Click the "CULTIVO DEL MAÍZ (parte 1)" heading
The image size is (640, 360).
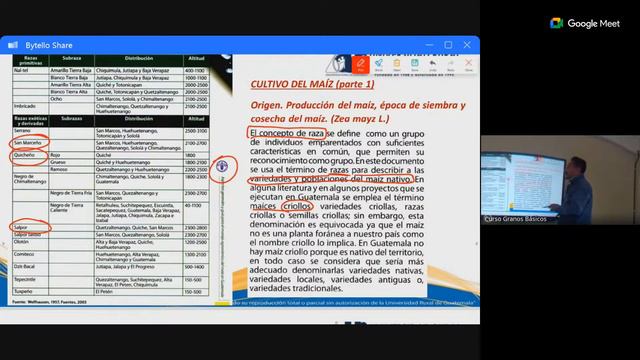pyautogui.click(x=312, y=84)
